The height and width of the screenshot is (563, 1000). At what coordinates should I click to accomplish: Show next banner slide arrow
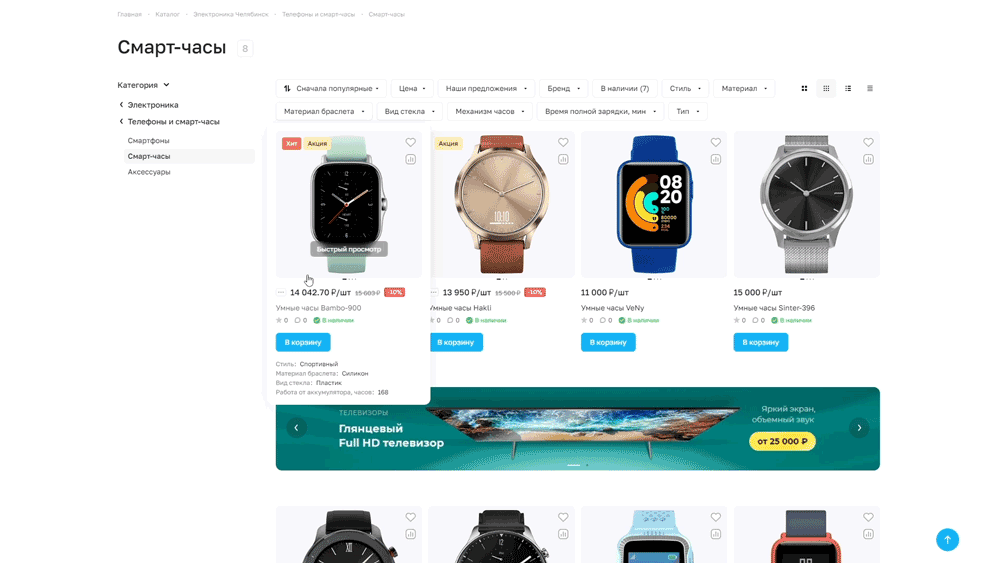859,428
